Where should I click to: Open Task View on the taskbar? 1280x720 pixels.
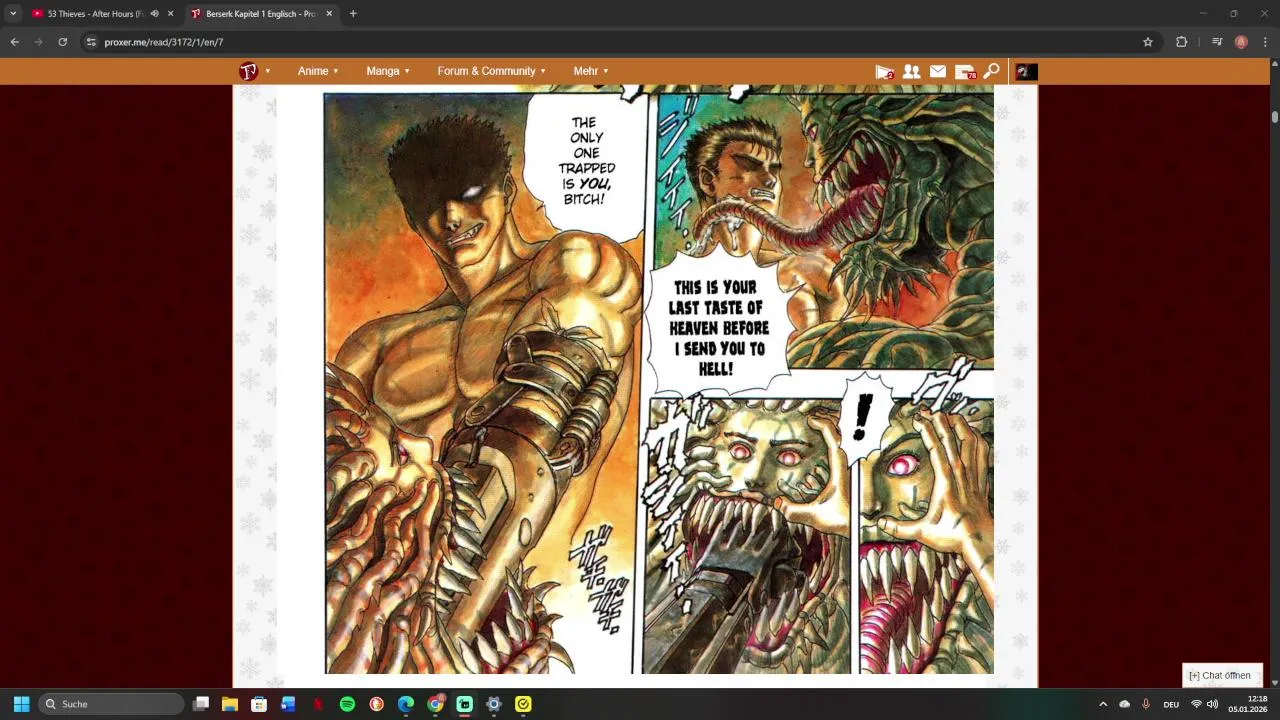[x=201, y=704]
